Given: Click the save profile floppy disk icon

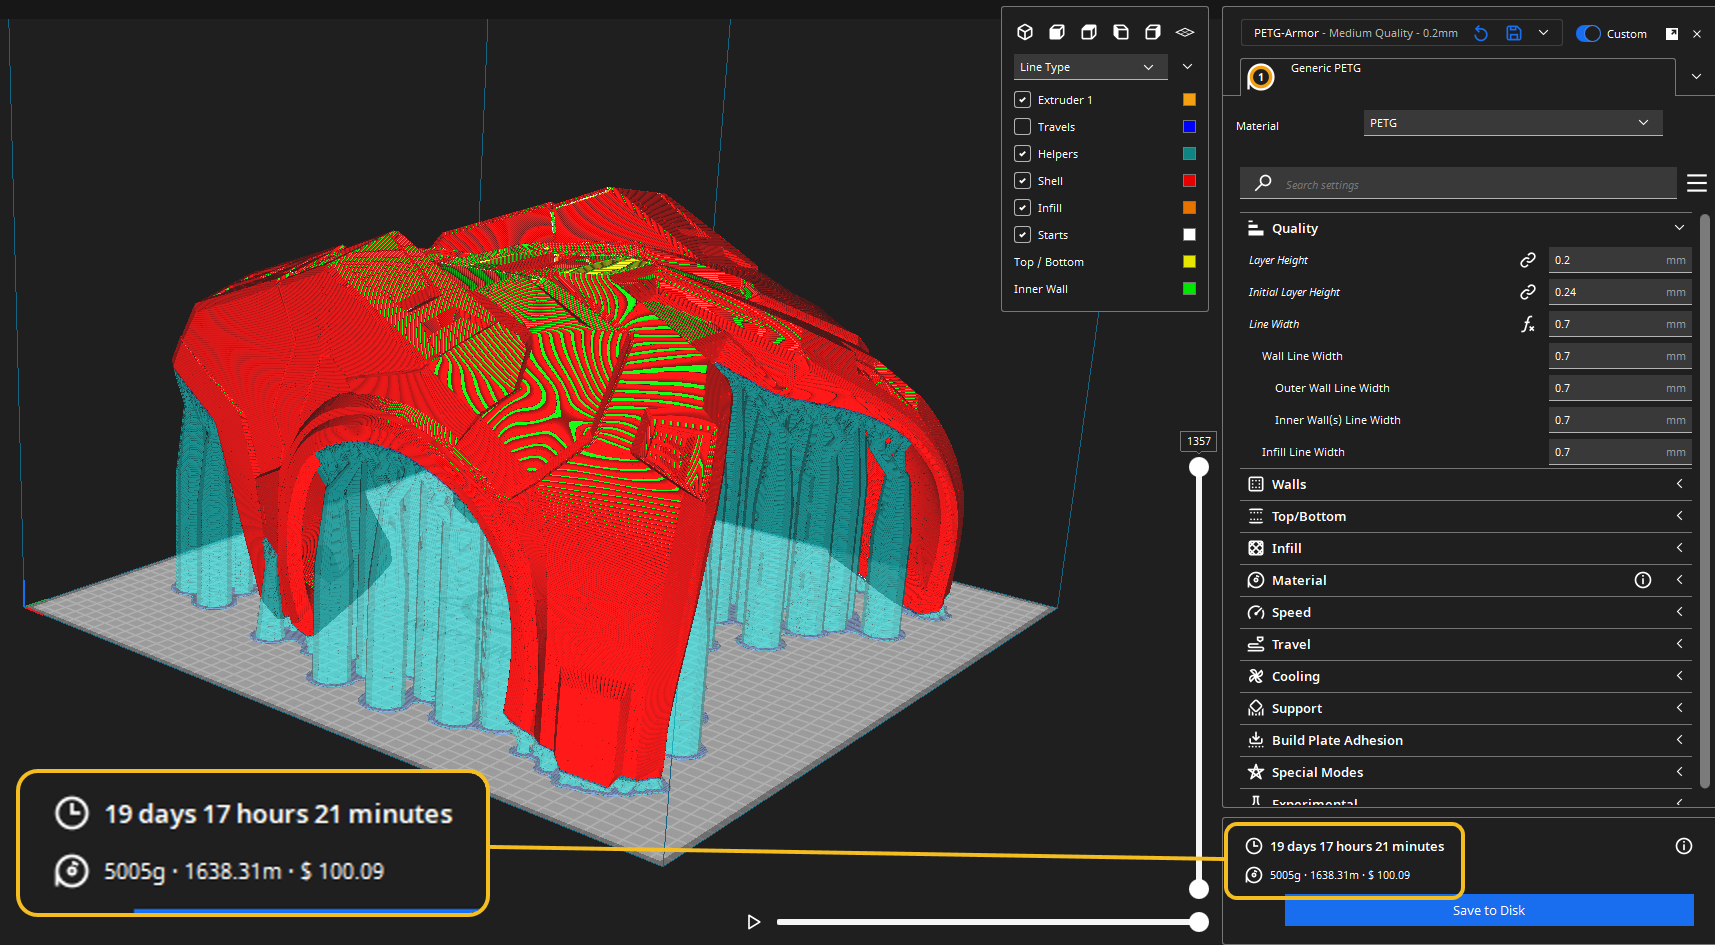Looking at the screenshot, I should pyautogui.click(x=1514, y=33).
